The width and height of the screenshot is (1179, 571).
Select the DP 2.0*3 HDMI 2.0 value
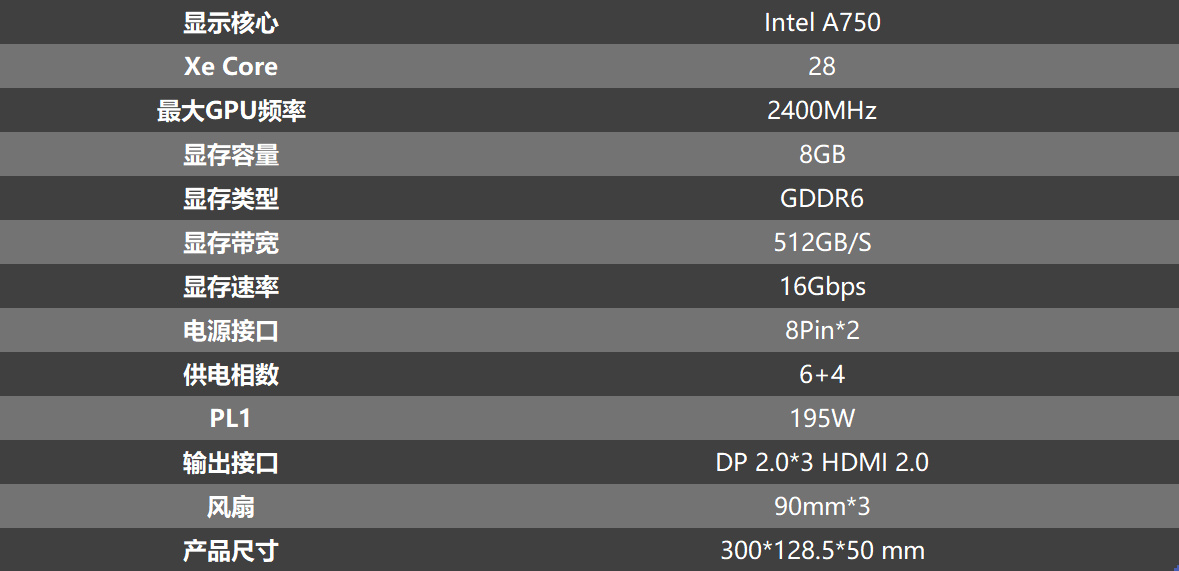pyautogui.click(x=822, y=462)
